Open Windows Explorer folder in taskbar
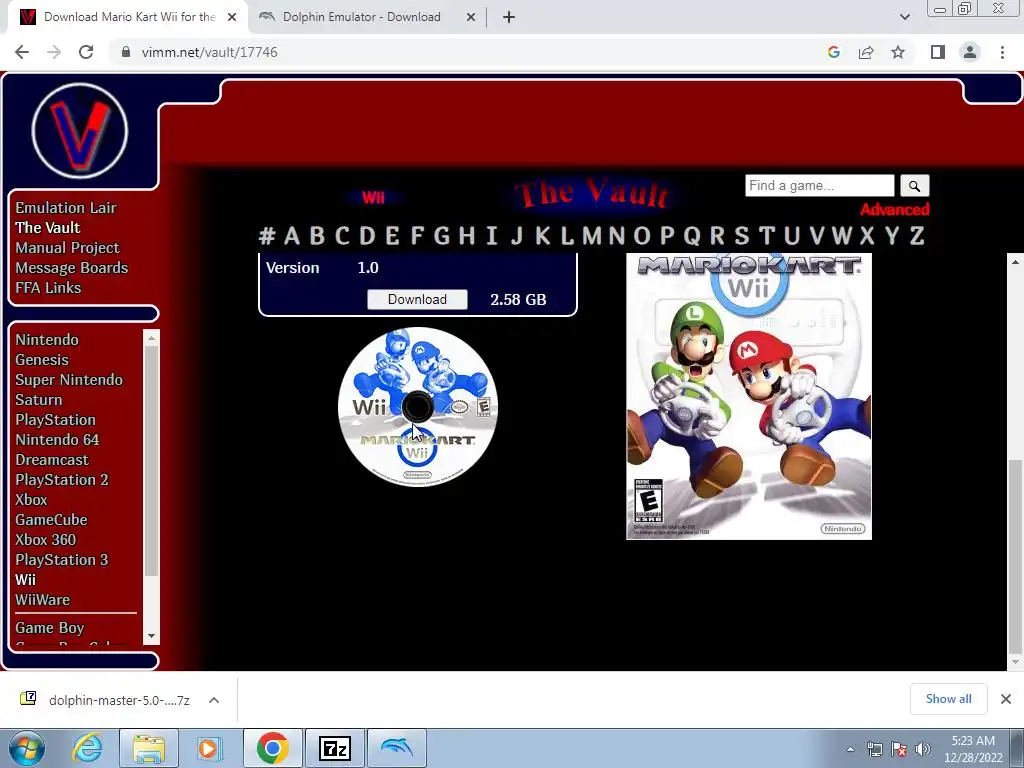Screen dimensions: 1024x768 point(149,748)
